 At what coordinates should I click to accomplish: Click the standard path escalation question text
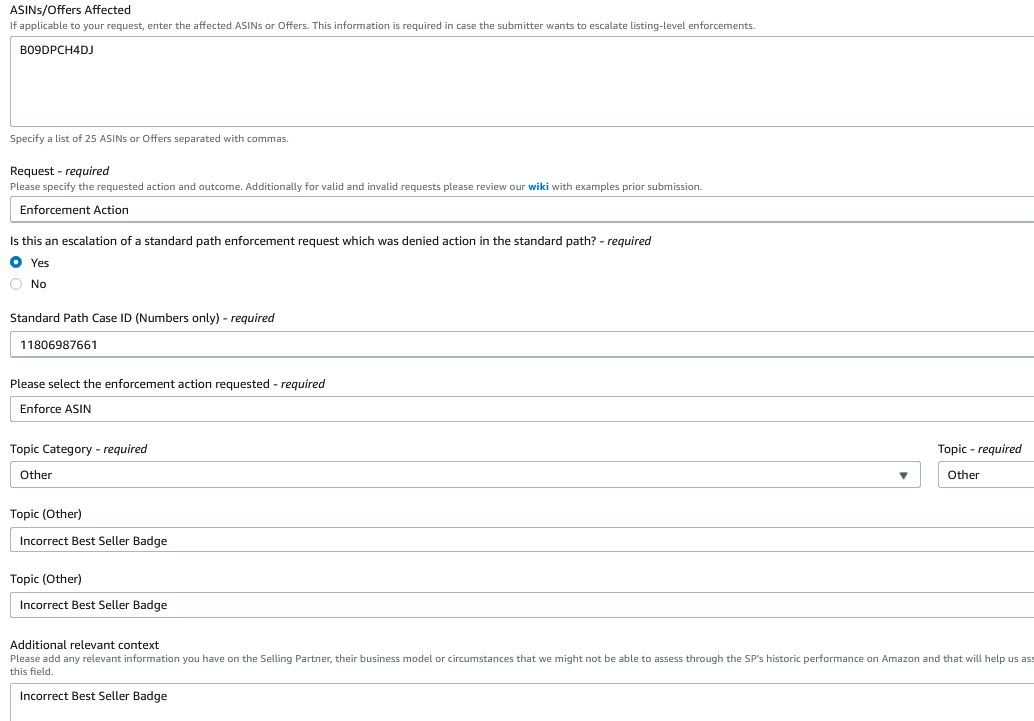pos(330,241)
